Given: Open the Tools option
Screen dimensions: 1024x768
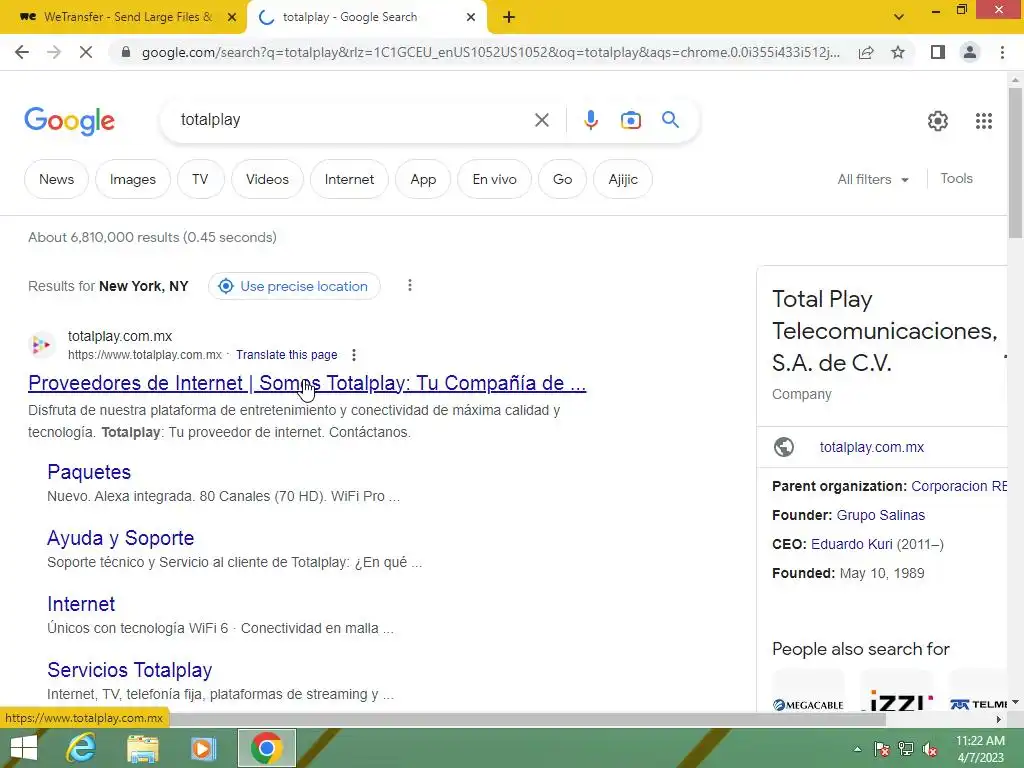Looking at the screenshot, I should click(956, 178).
